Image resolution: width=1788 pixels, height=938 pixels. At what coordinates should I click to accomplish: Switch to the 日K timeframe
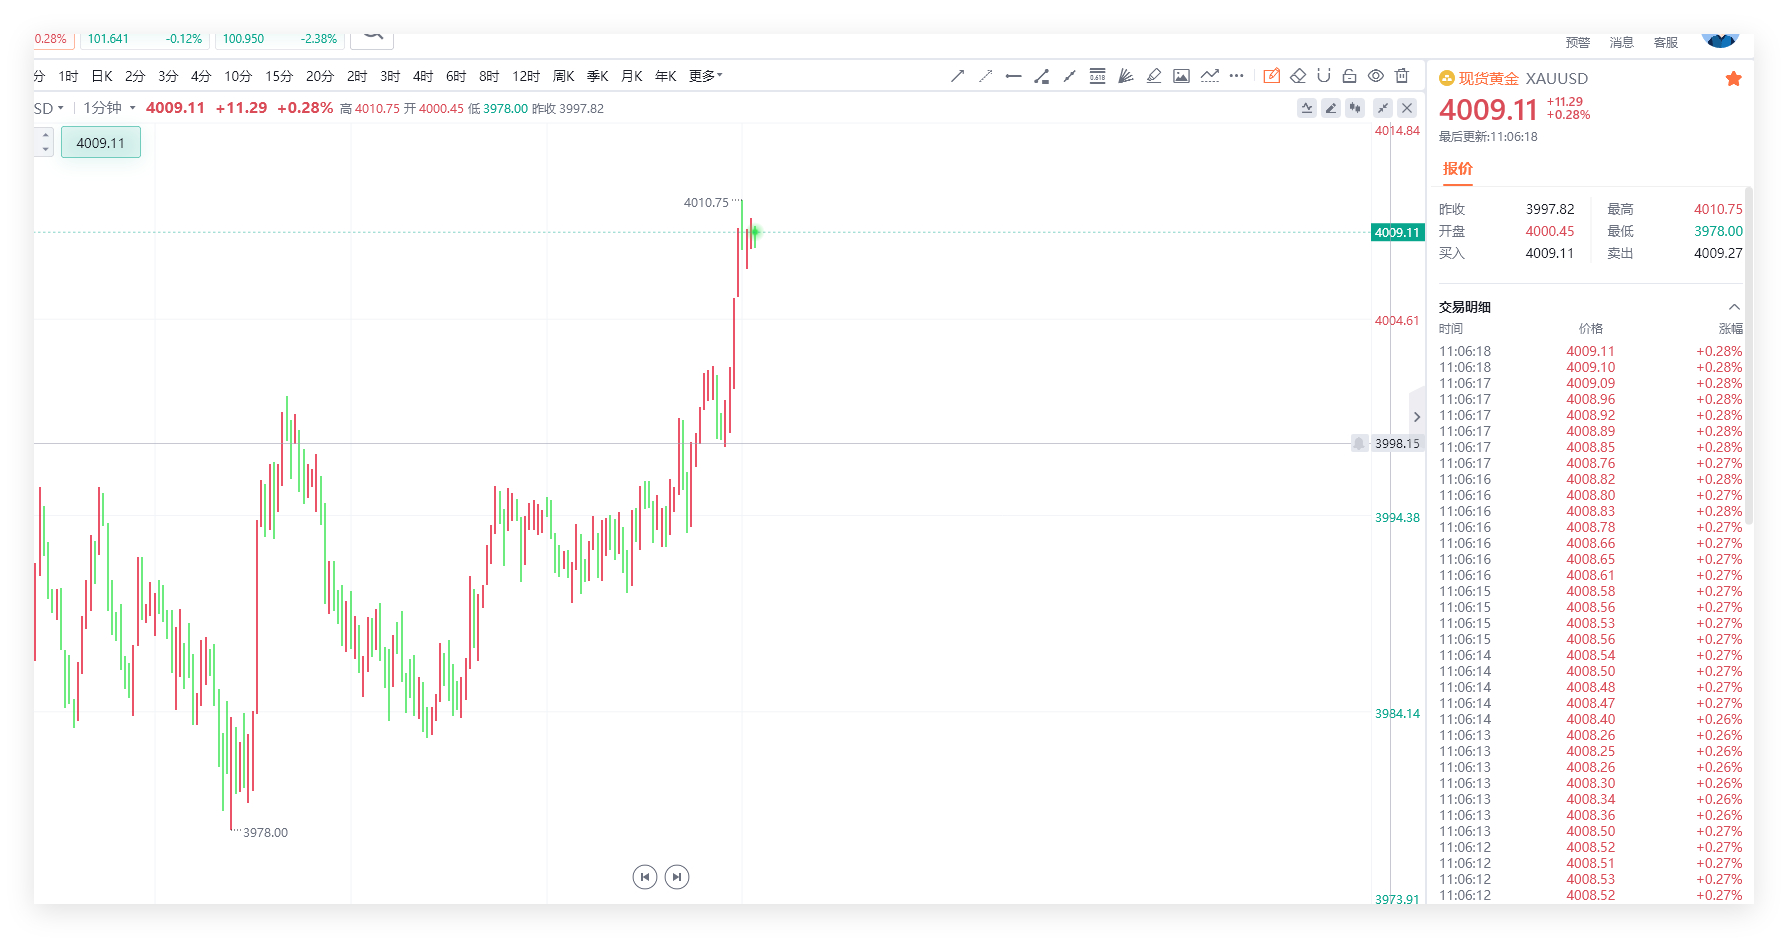102,76
